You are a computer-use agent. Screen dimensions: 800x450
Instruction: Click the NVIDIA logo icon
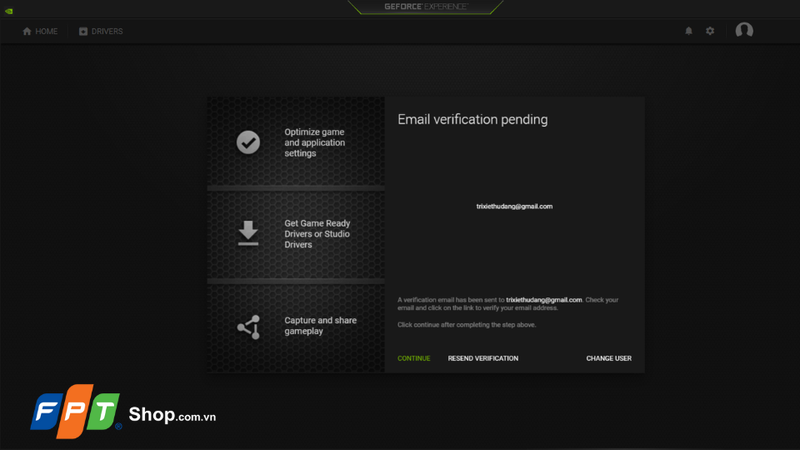9,11
